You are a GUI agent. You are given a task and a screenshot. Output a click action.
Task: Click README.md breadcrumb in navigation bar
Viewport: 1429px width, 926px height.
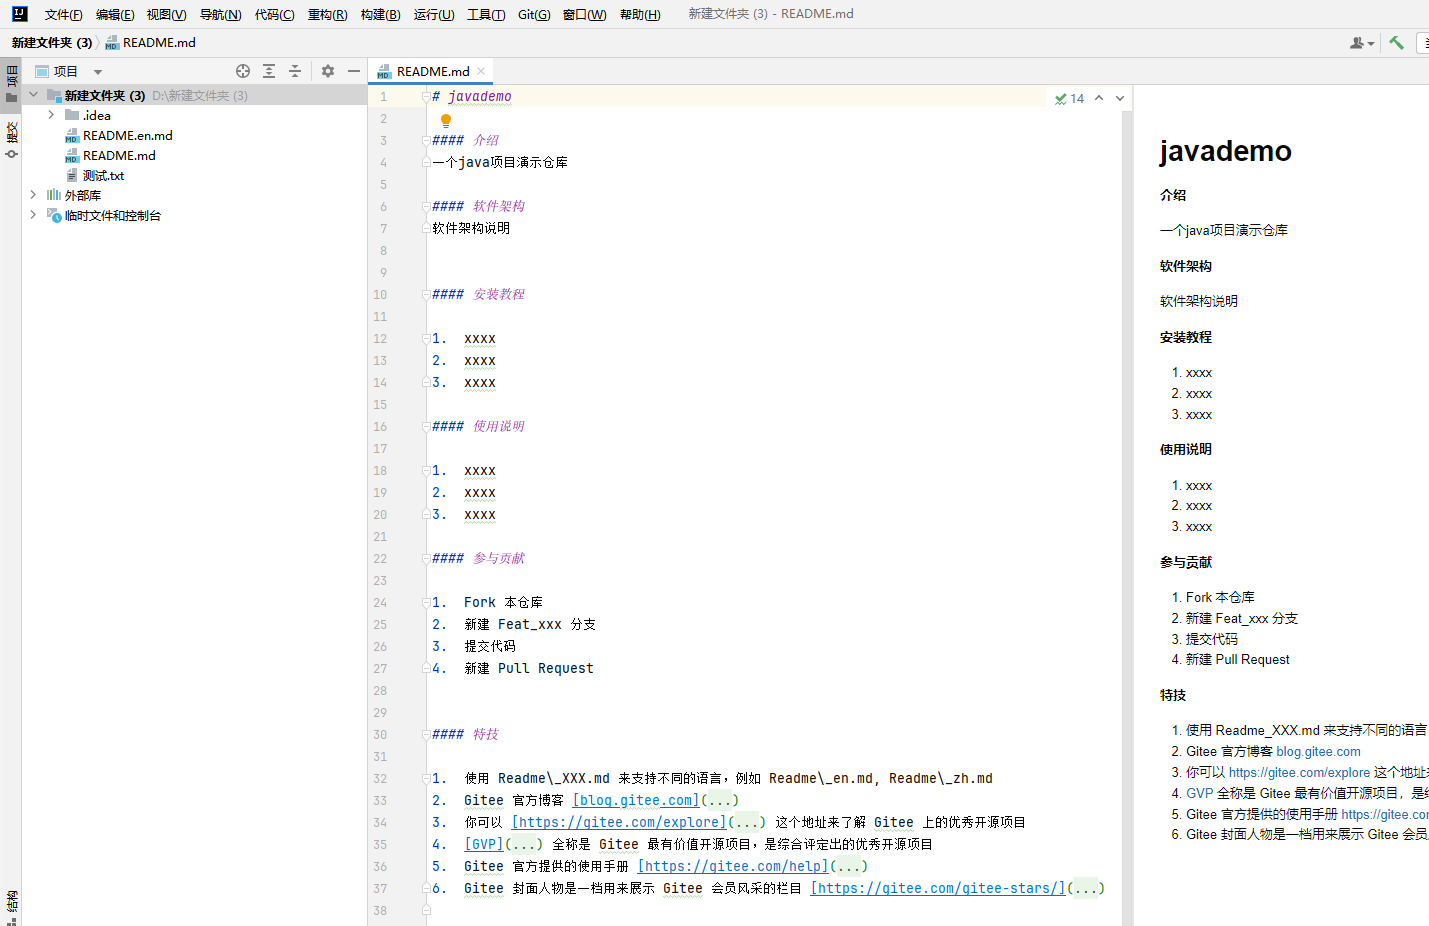pos(151,42)
